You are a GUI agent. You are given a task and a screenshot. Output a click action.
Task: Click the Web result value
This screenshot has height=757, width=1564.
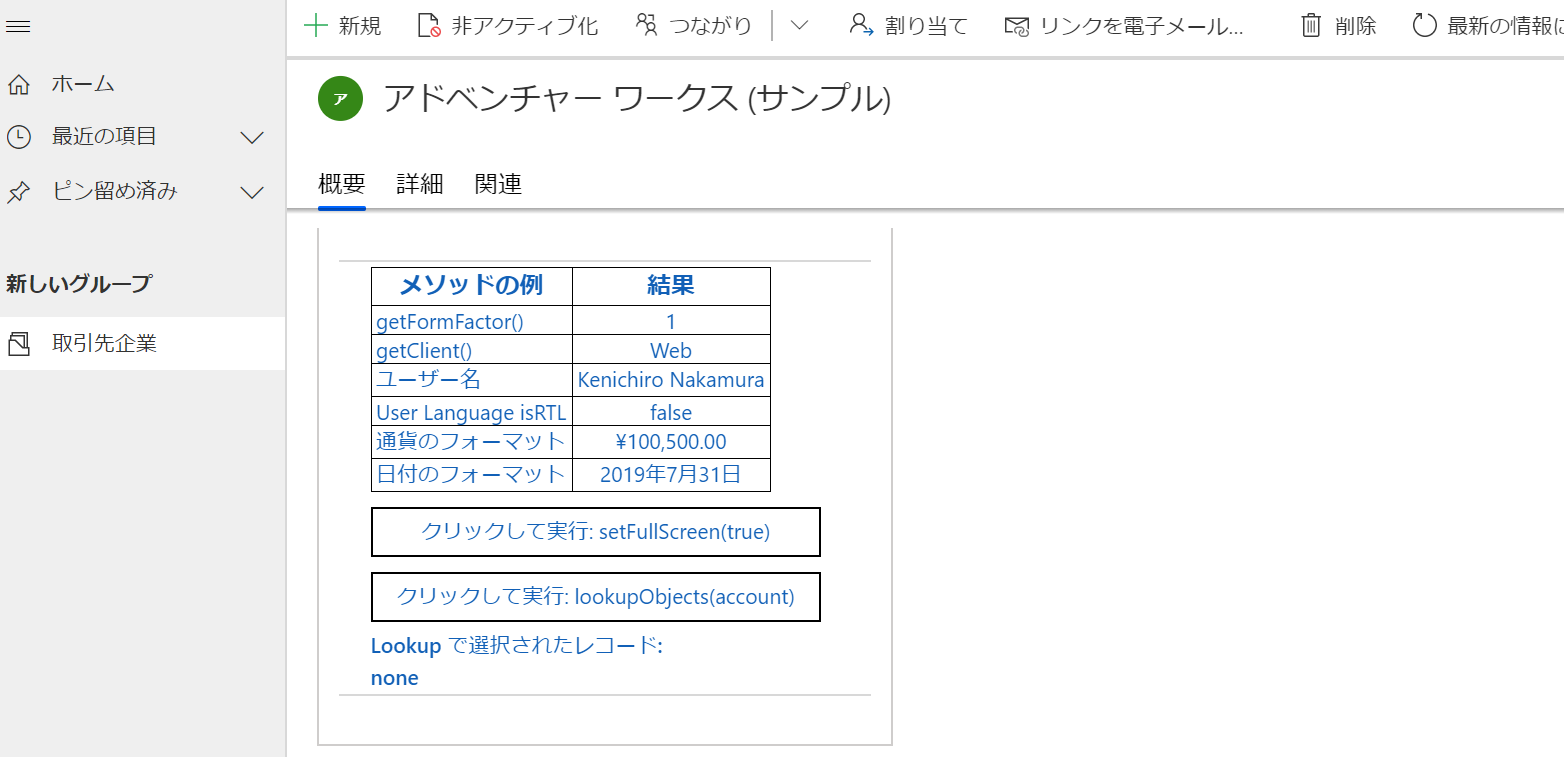[671, 350]
